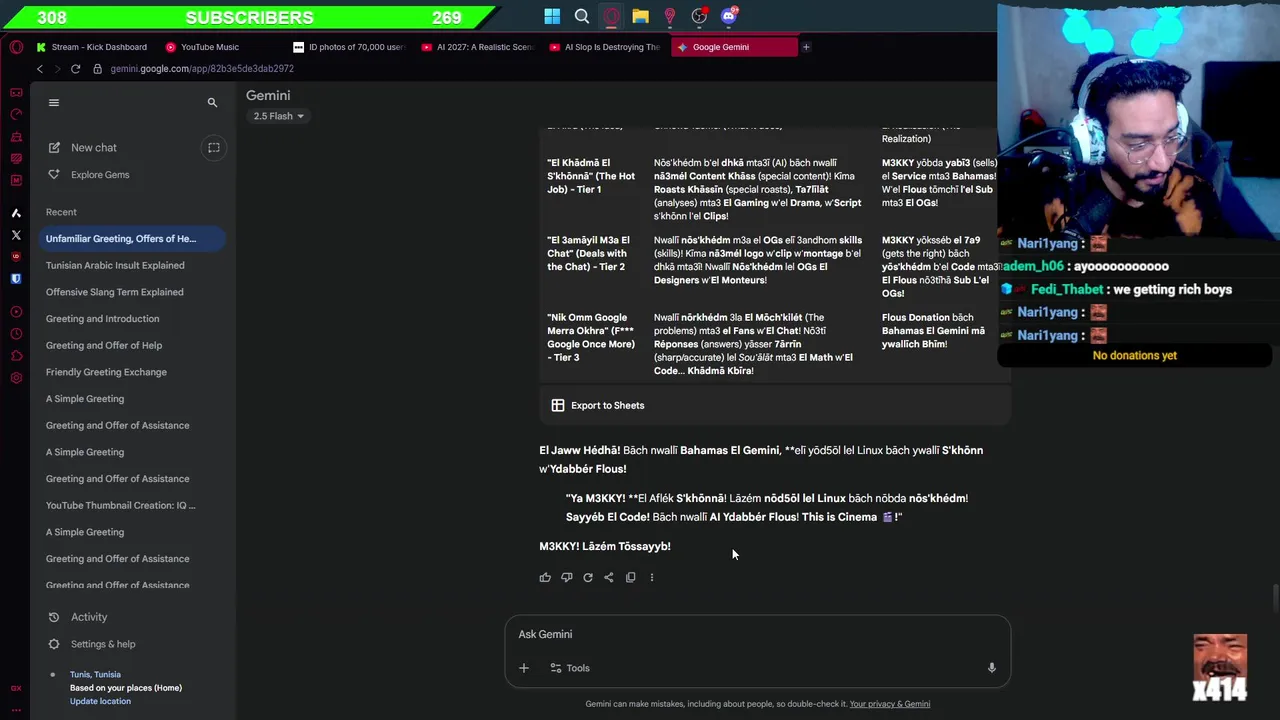Screen dimensions: 1280x720
Task: Collapse Gemini main menu hamburger icon
Action: [x=54, y=102]
